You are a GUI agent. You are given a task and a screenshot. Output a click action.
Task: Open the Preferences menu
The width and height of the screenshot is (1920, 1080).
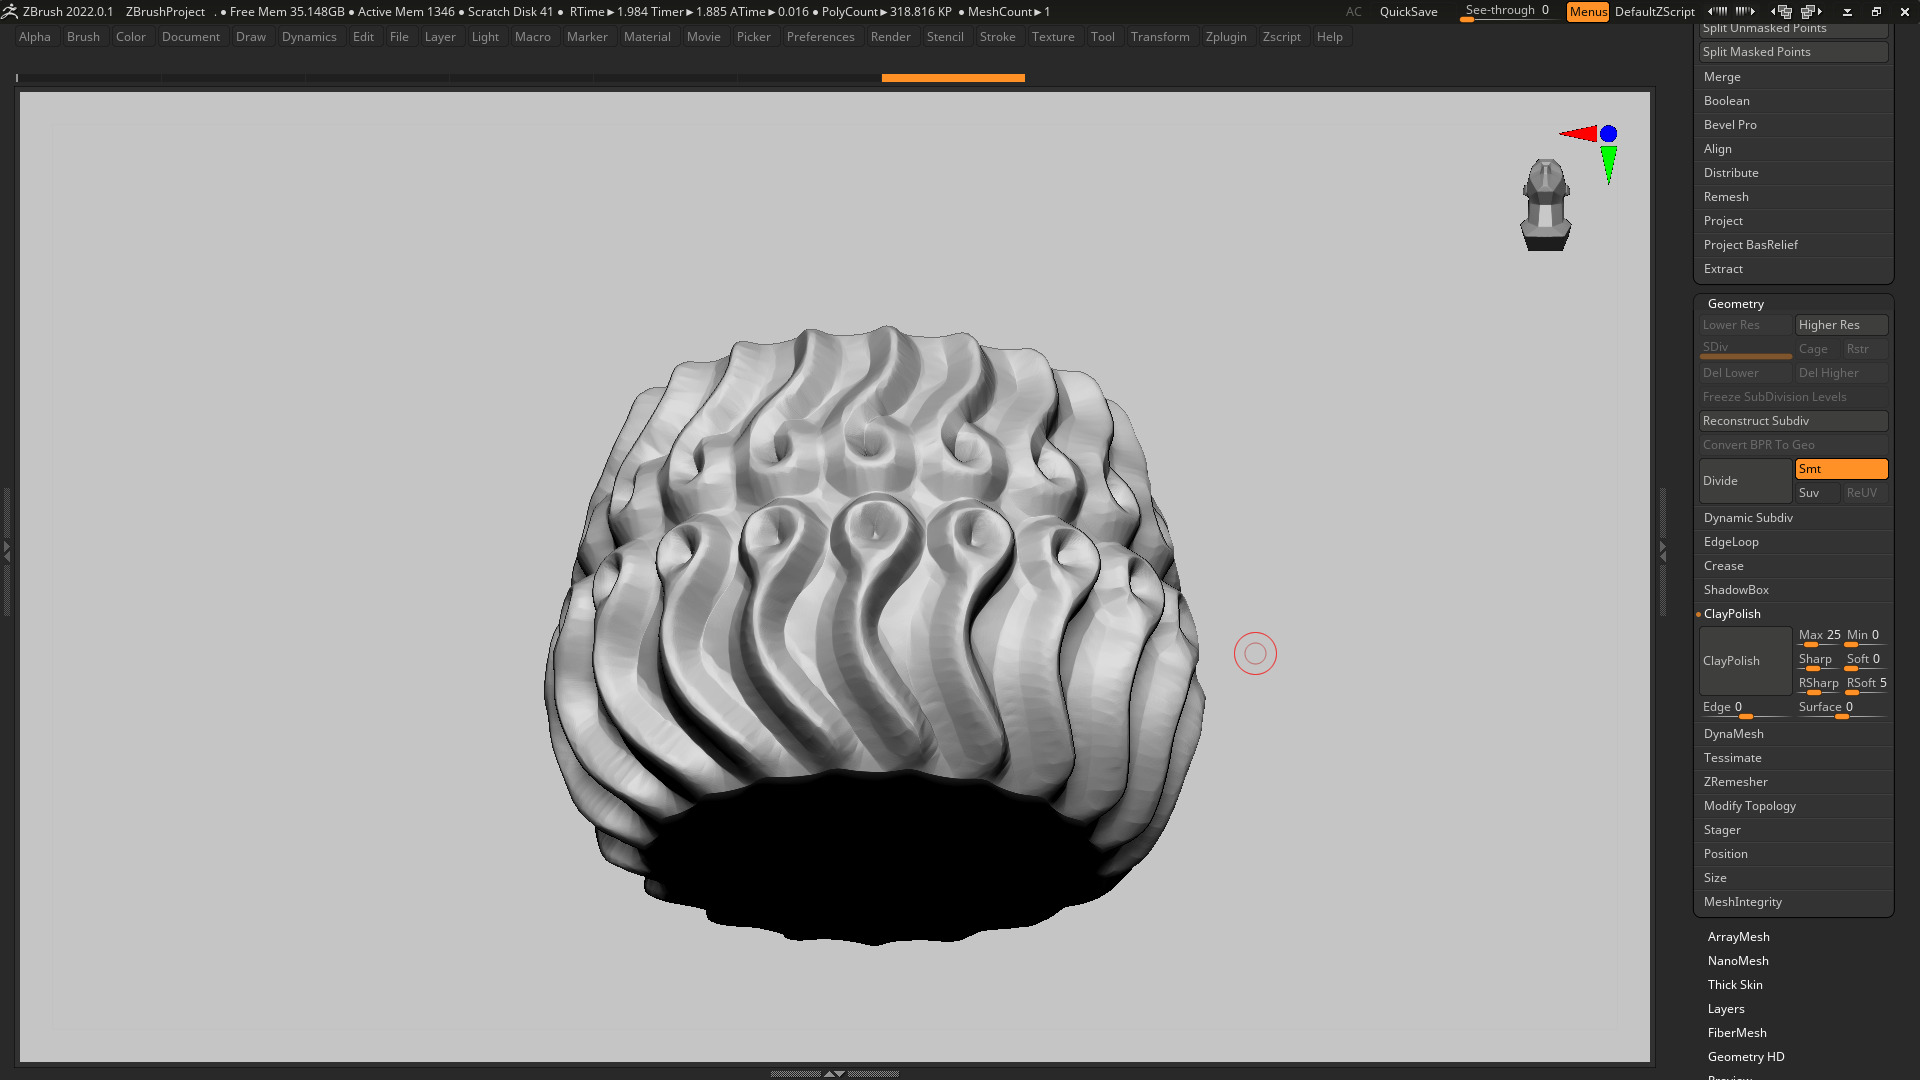(x=820, y=37)
